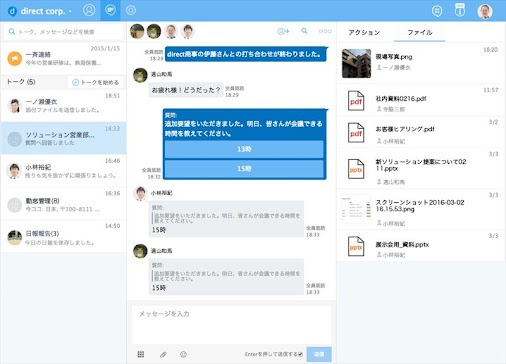Click the 展示会用_資料.pptx file name
Screen dimensions: 506x364
(x=402, y=244)
